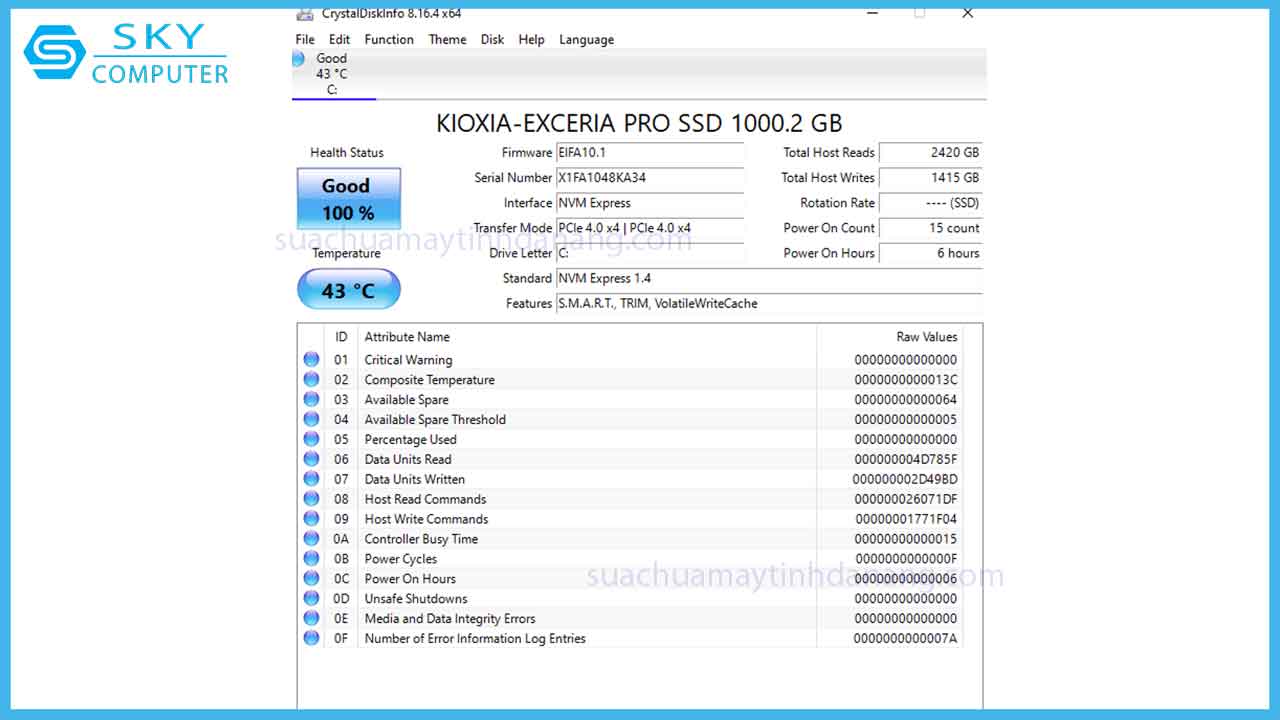The height and width of the screenshot is (720, 1280).
Task: Click the status orb for Controller Busy Time
Action: [311, 539]
